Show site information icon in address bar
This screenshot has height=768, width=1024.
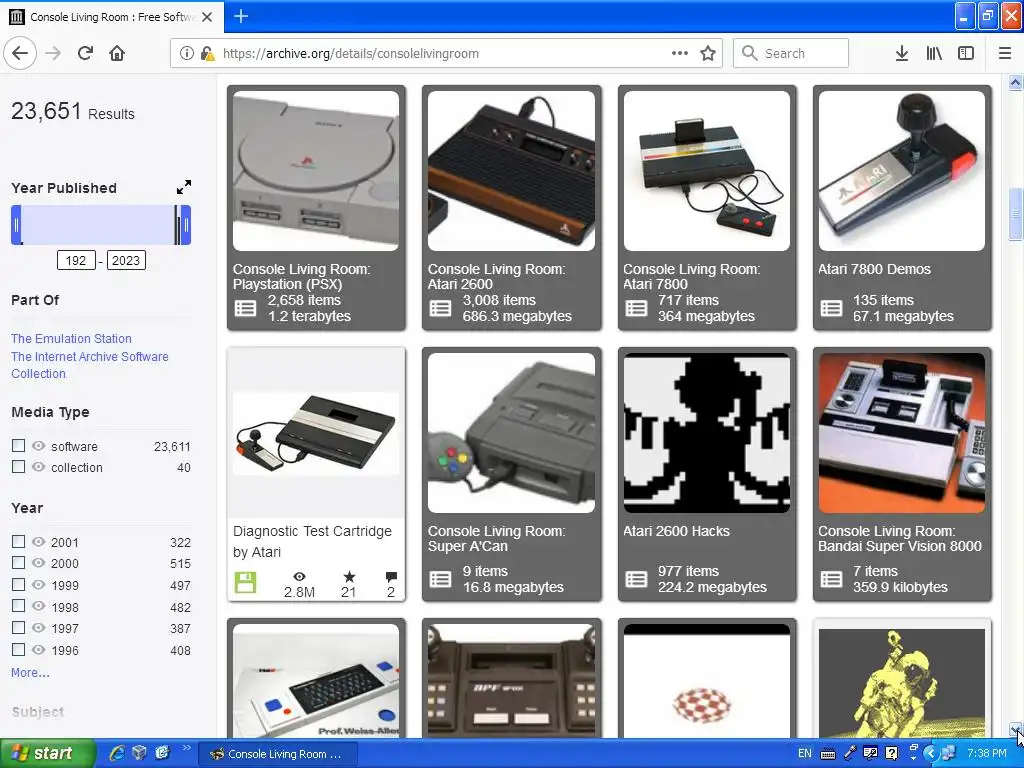coord(187,54)
